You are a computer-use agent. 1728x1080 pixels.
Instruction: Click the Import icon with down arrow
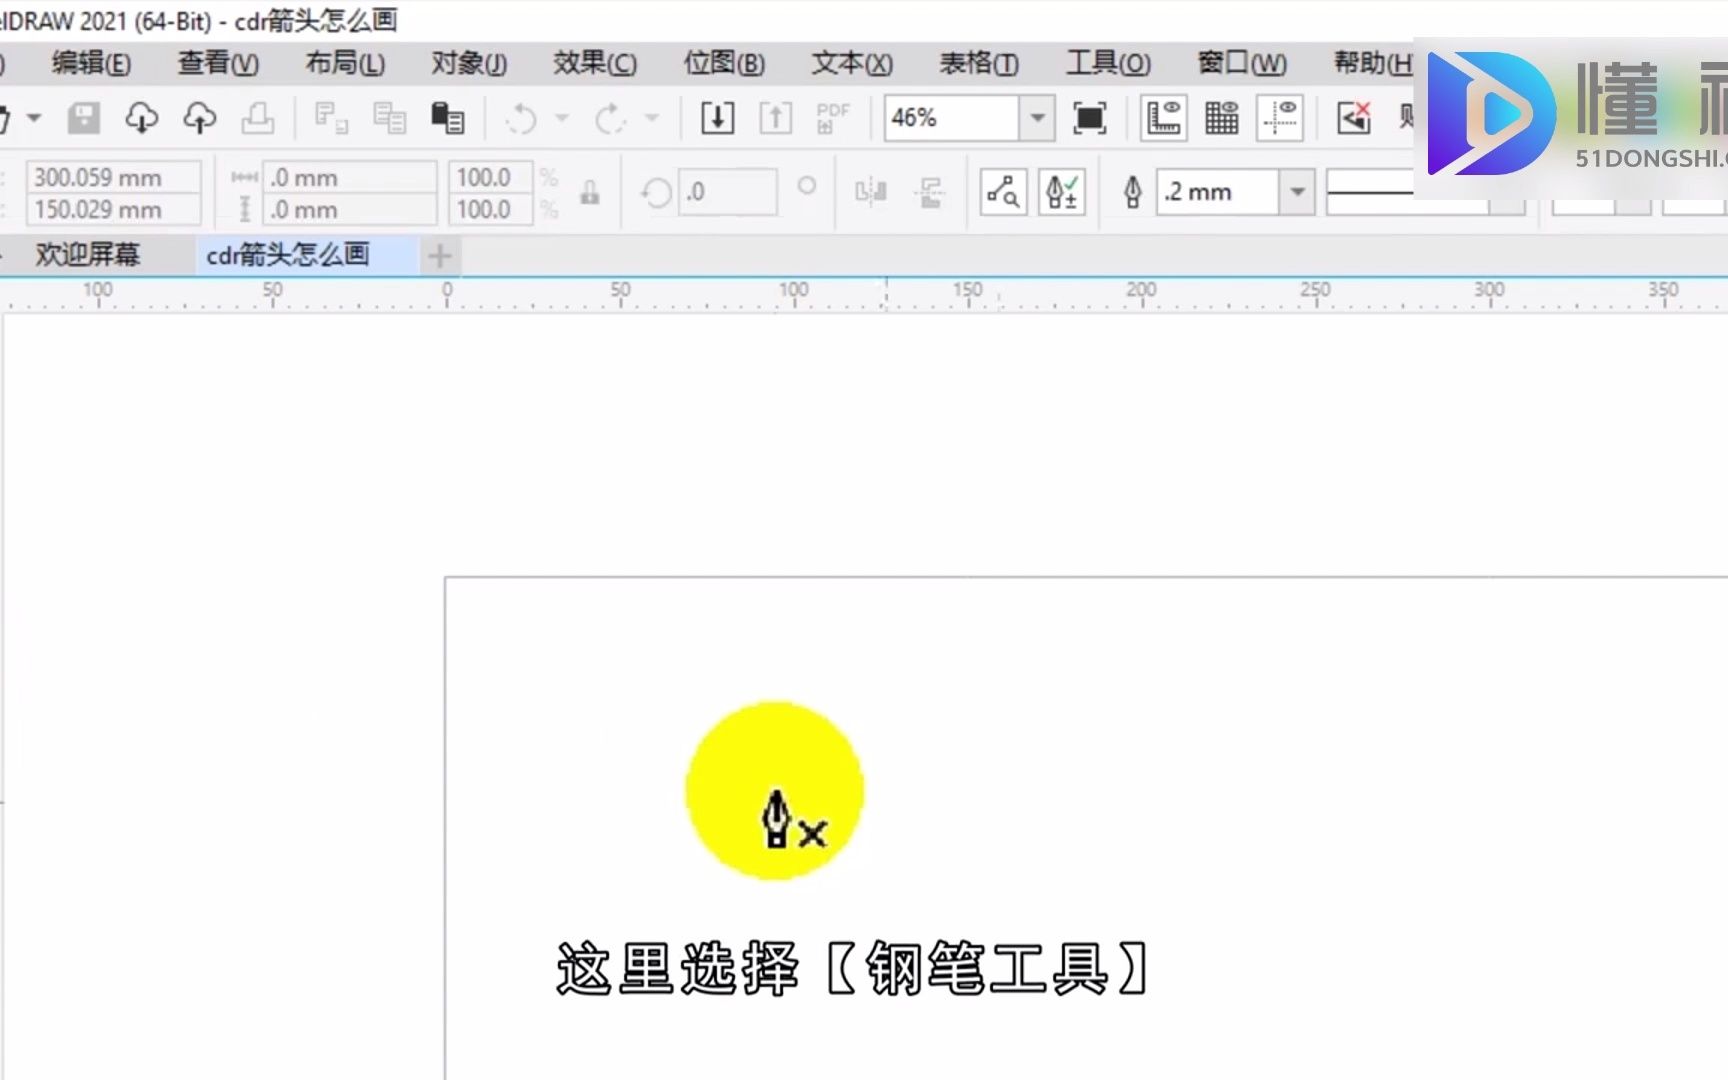pyautogui.click(x=717, y=118)
